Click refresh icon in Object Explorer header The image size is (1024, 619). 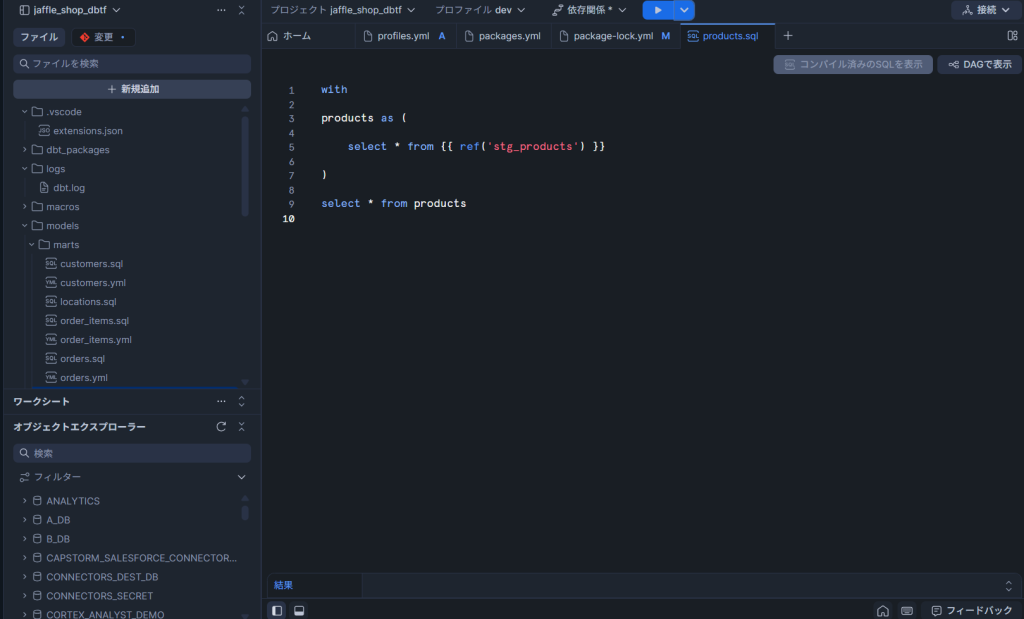221,427
